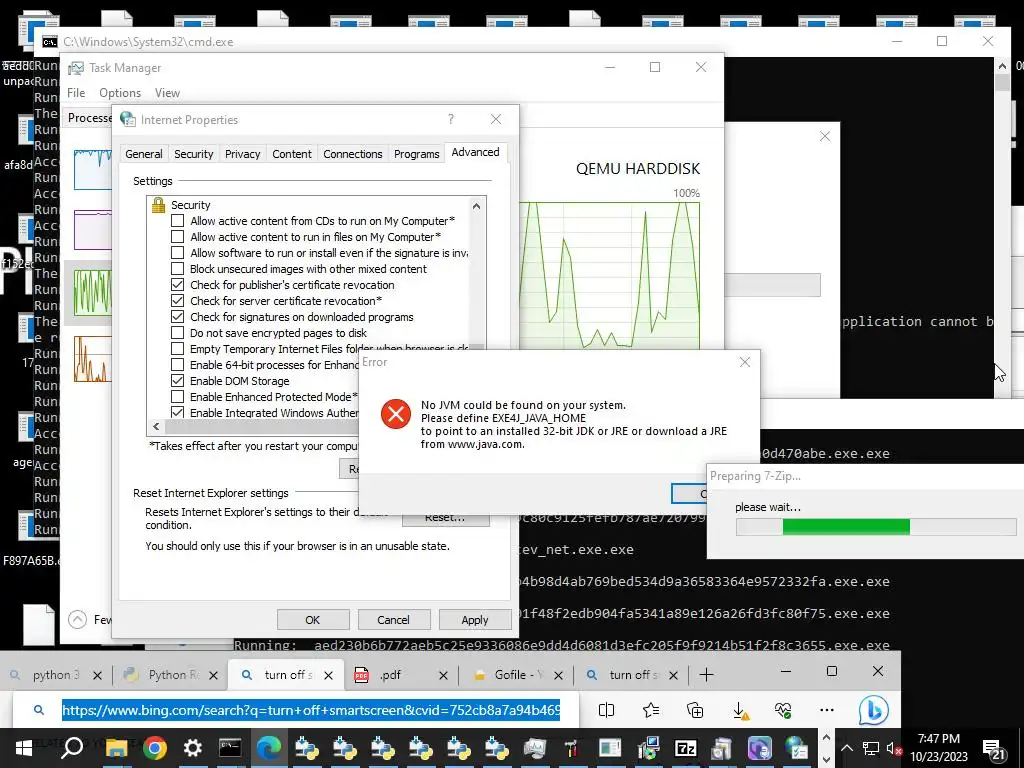
Task: Click taskbar overflow down arrow
Action: (x=826, y=760)
